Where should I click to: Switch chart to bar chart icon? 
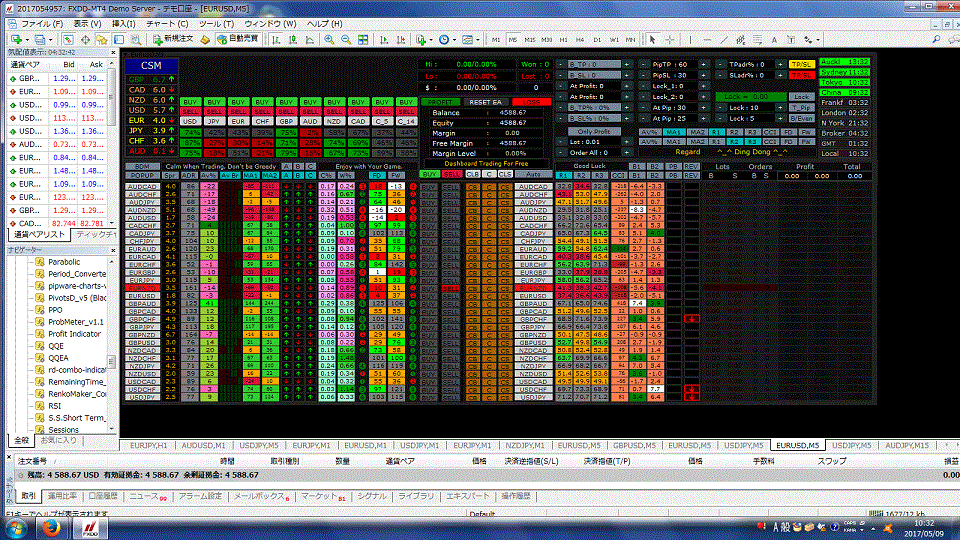tap(276, 40)
